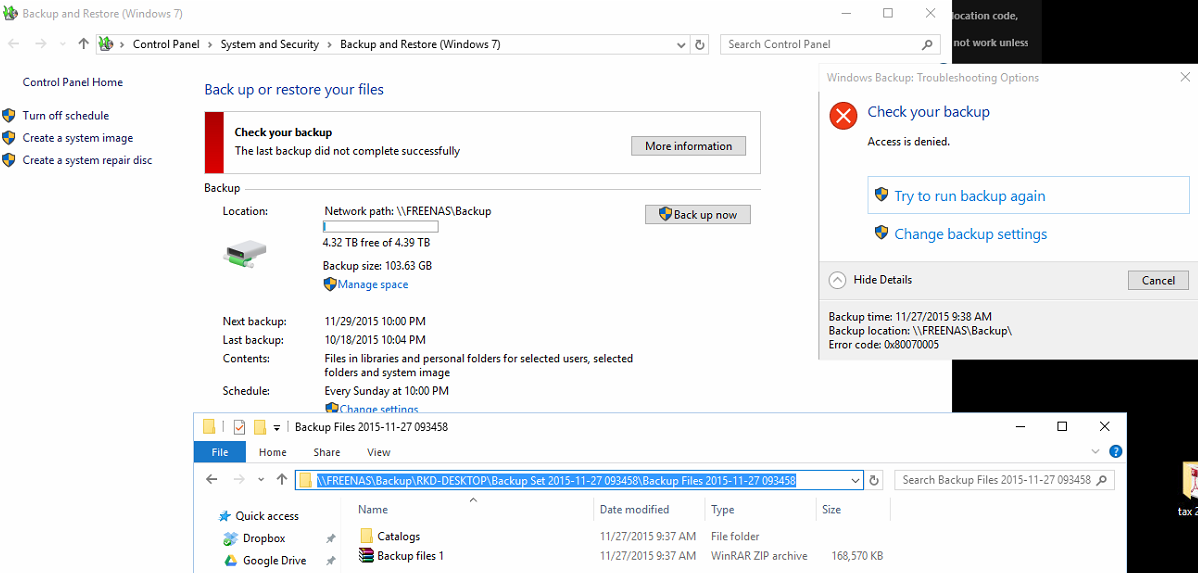Choose Change backup settings in troubleshooting dialog
The width and height of the screenshot is (1198, 573).
pos(970,234)
